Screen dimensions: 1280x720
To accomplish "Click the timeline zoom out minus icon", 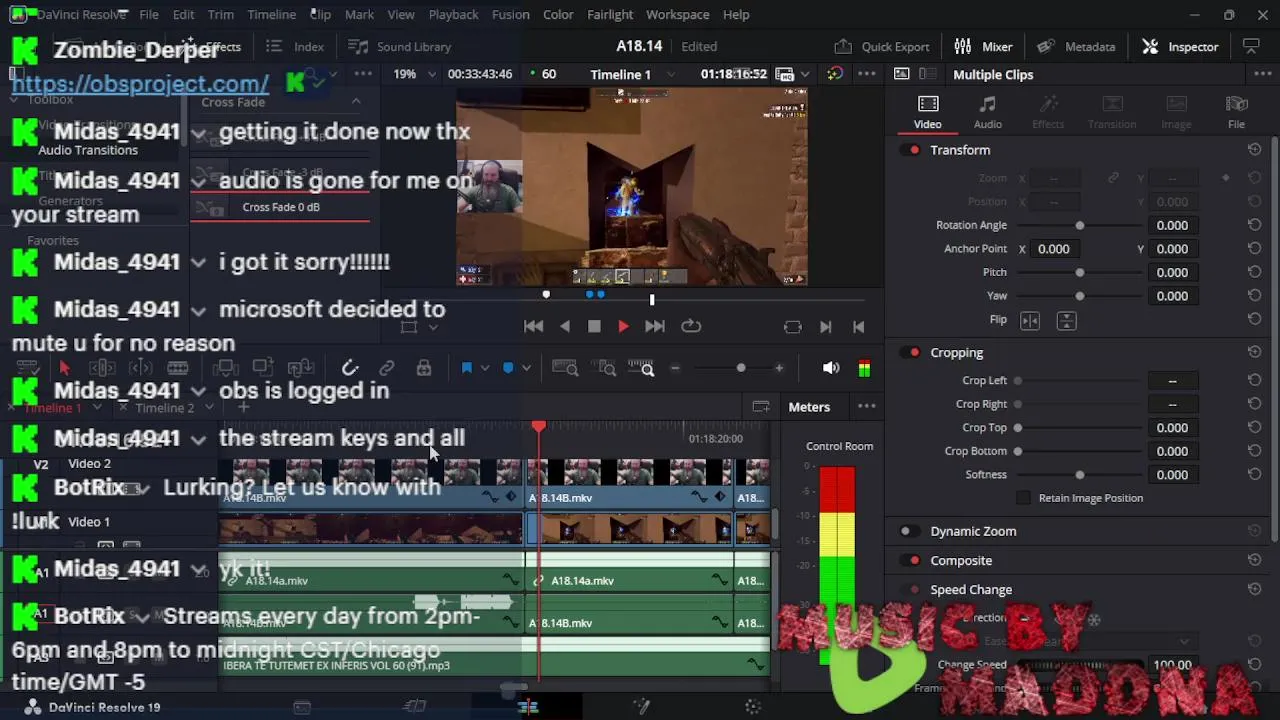I will [x=675, y=368].
